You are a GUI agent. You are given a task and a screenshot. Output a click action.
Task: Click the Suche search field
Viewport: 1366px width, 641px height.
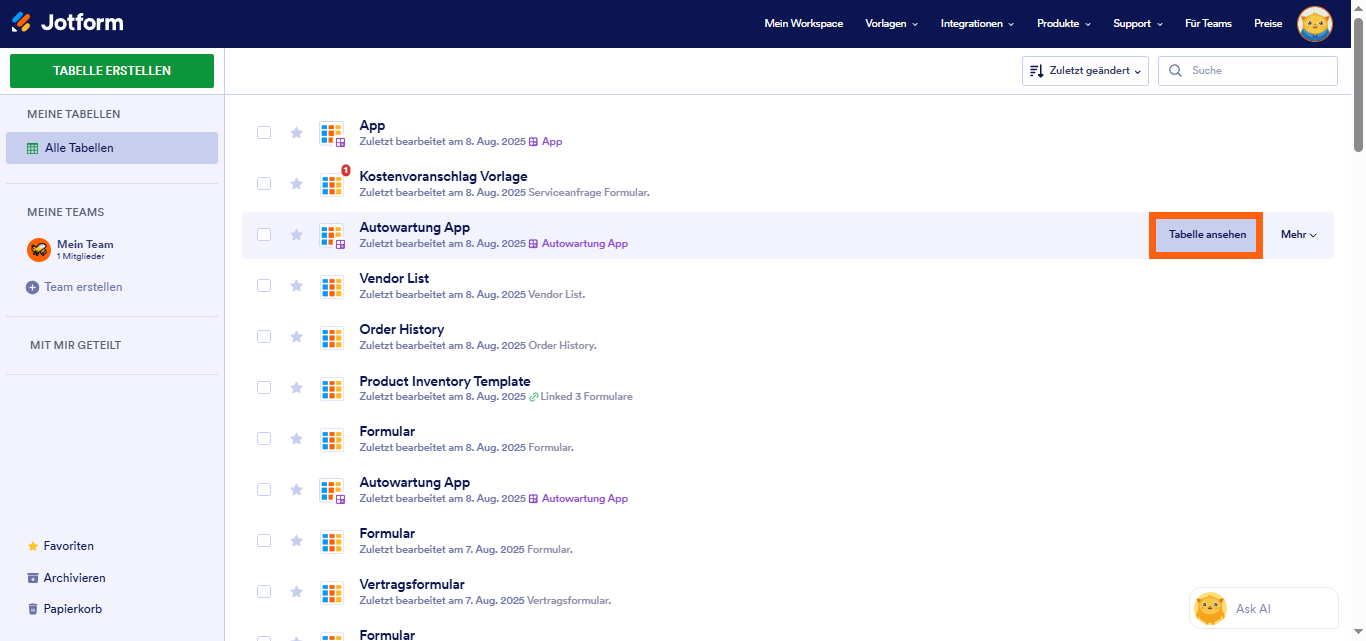coord(1248,71)
